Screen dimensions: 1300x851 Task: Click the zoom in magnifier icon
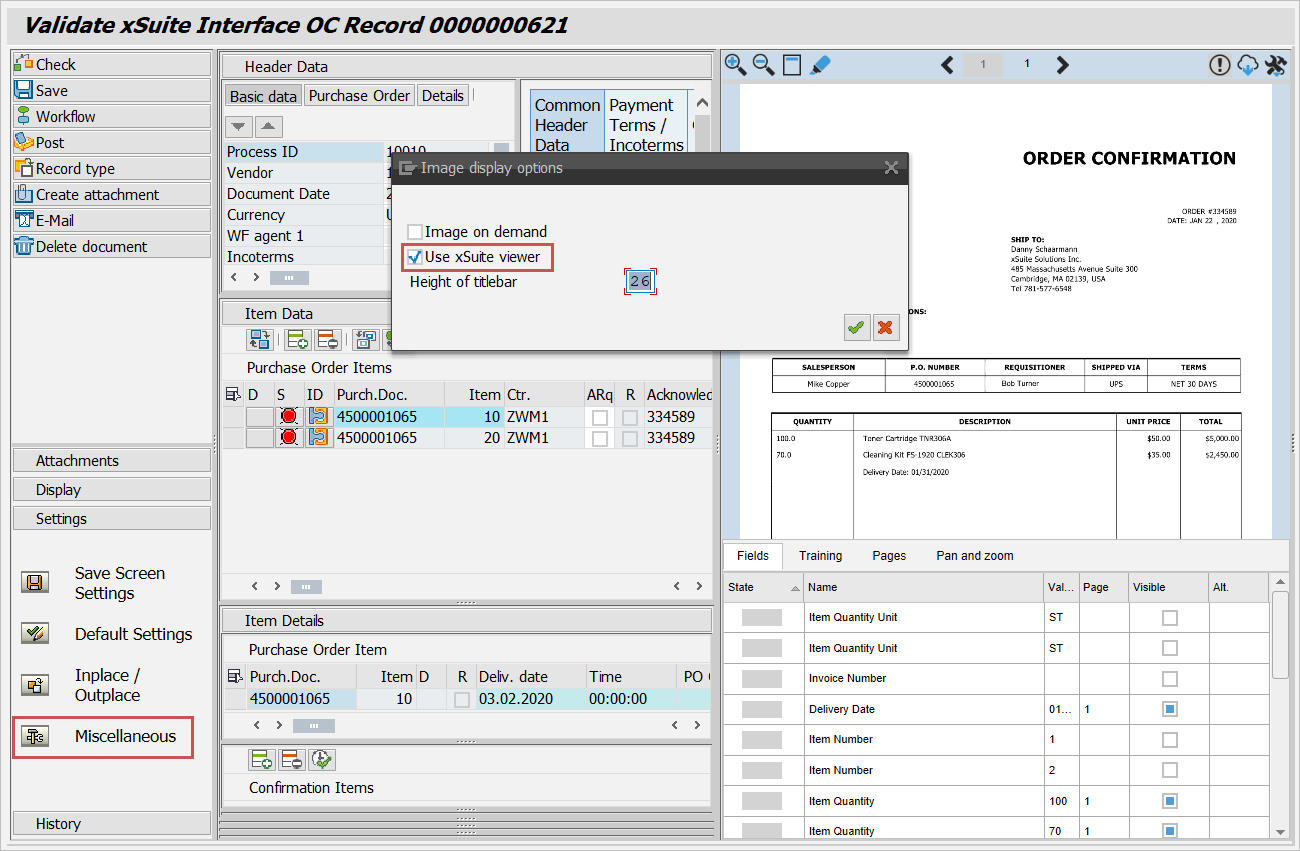click(x=735, y=65)
